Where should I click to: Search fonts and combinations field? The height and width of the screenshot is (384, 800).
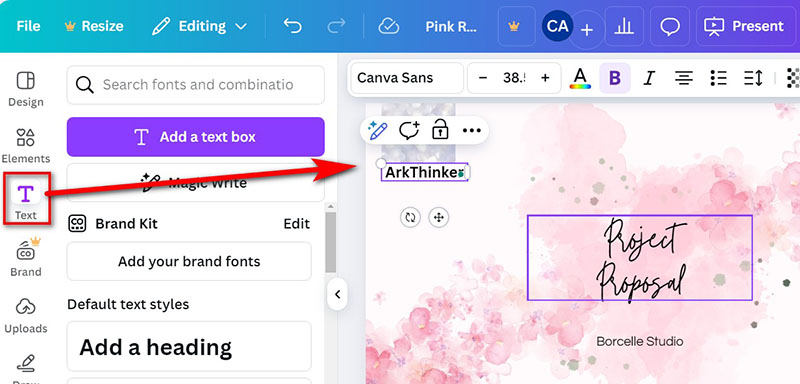195,85
